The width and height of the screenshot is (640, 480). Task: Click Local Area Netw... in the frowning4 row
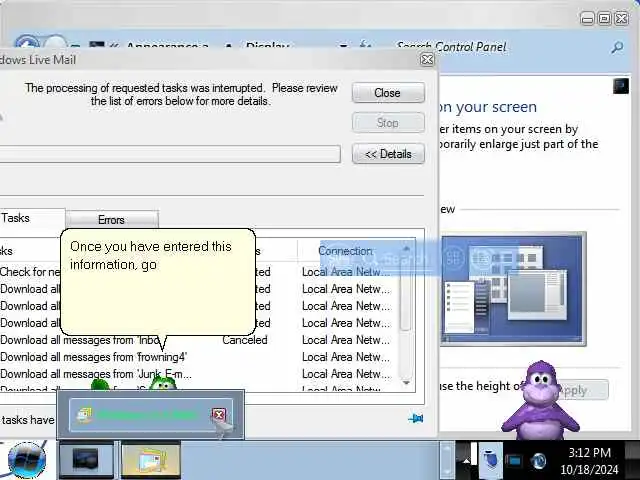point(346,357)
